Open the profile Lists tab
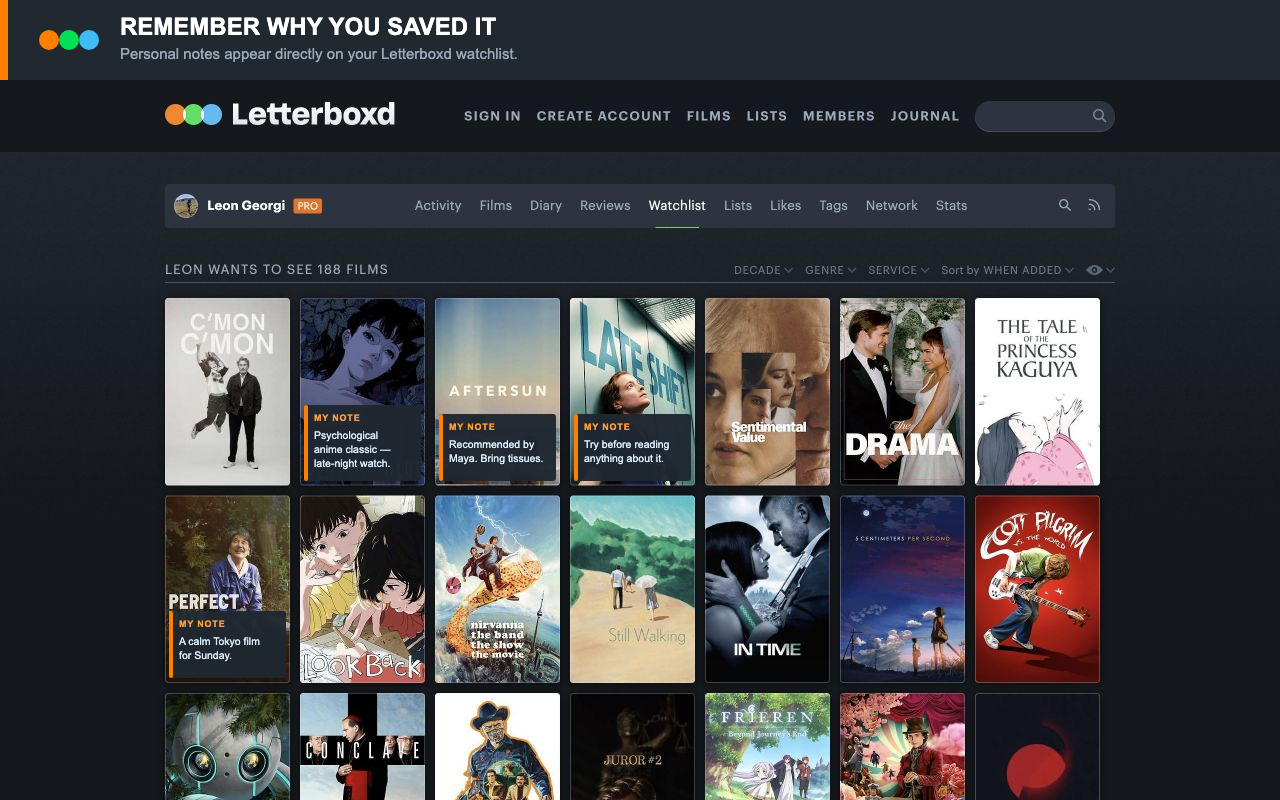1280x800 pixels. [738, 205]
